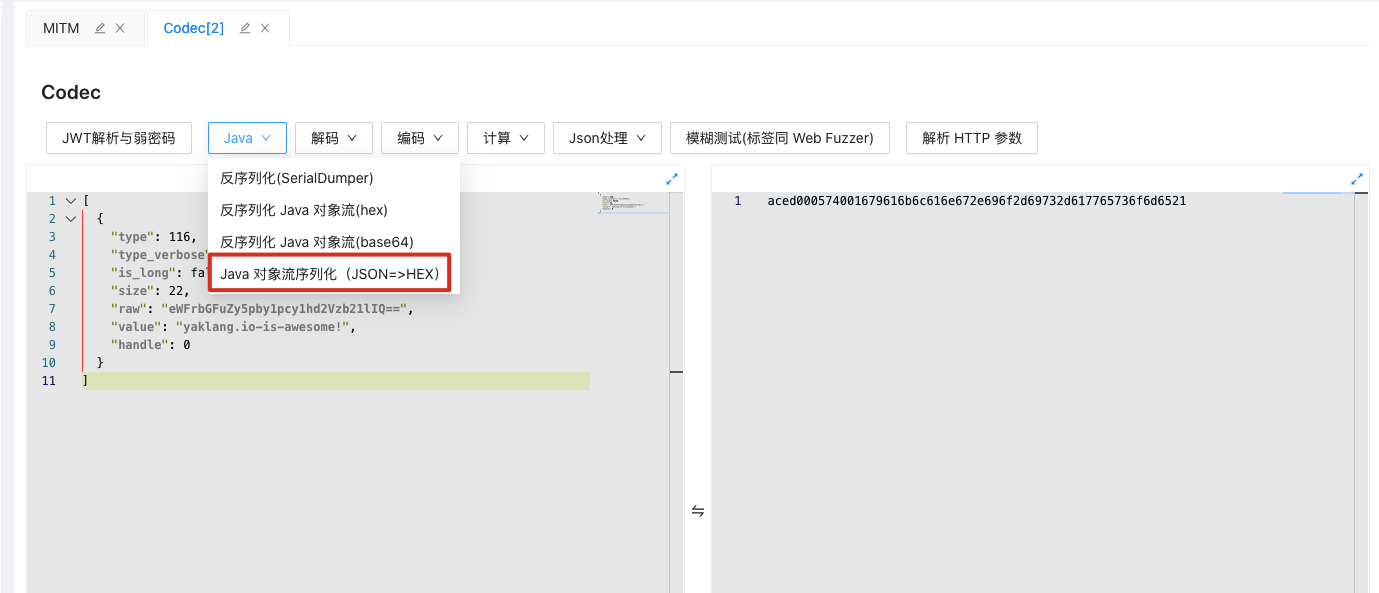
Task: Choose 反序列化 Java 对象流(base64)
Action: pyautogui.click(x=334, y=242)
